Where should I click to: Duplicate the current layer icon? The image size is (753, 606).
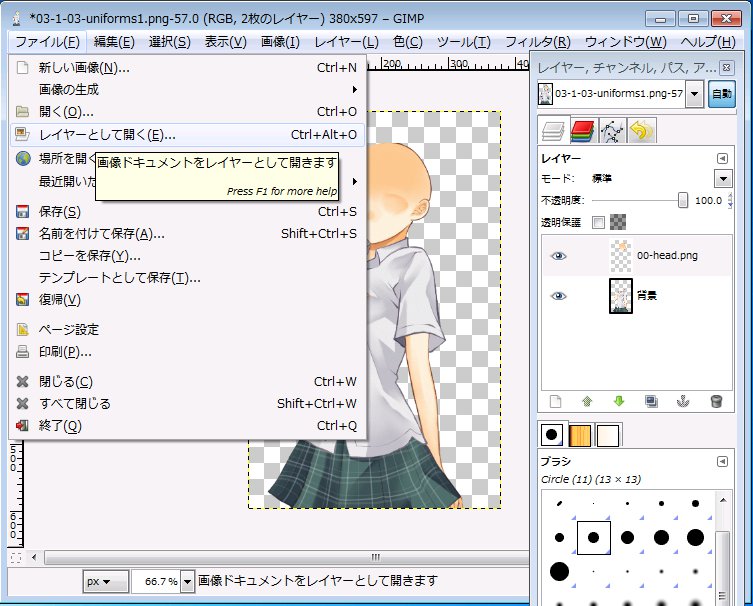point(651,401)
